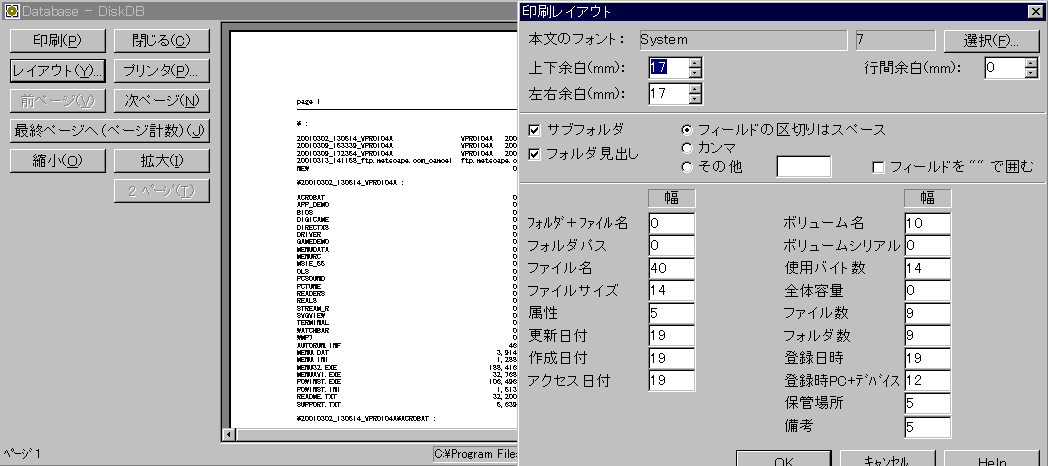
Task: Open プリンタ(P)... printer settings
Action: (160, 71)
